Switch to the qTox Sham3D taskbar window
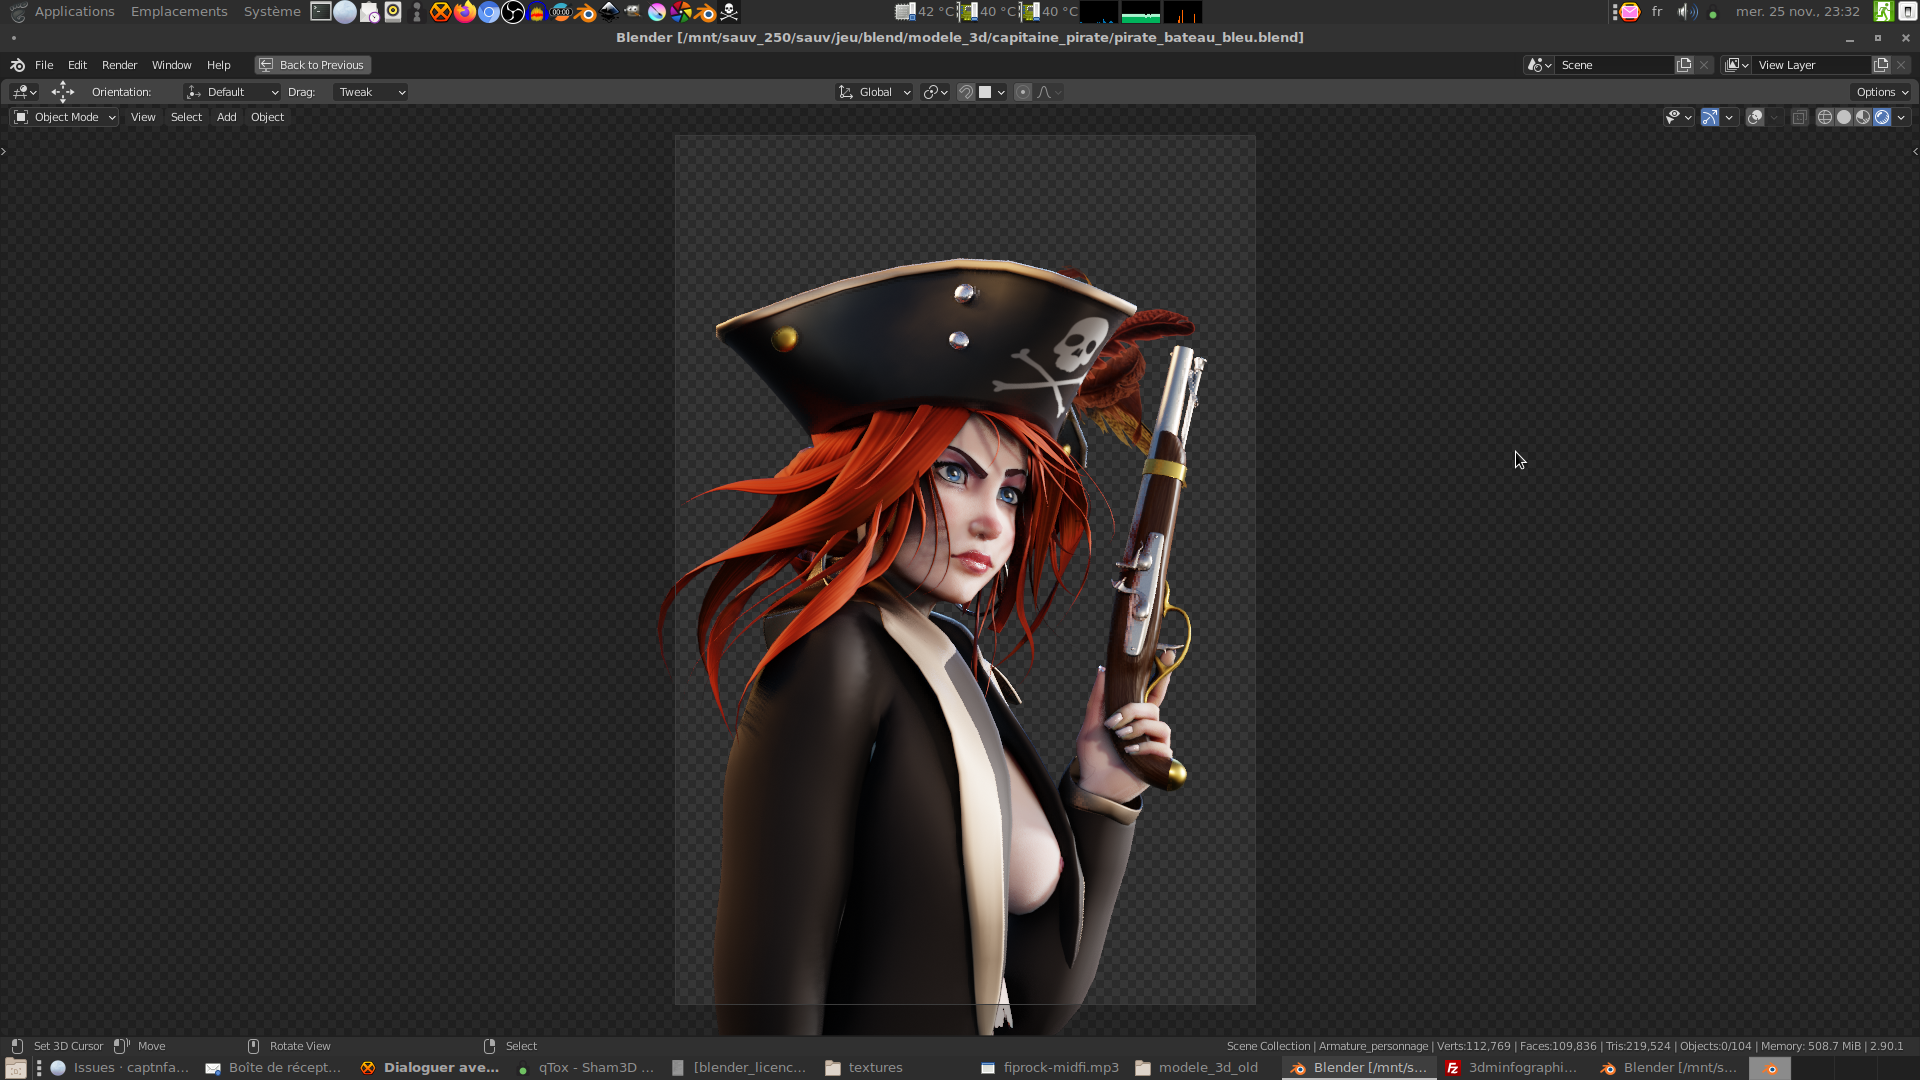Screen dimensions: 1920x1080 [x=586, y=1068]
